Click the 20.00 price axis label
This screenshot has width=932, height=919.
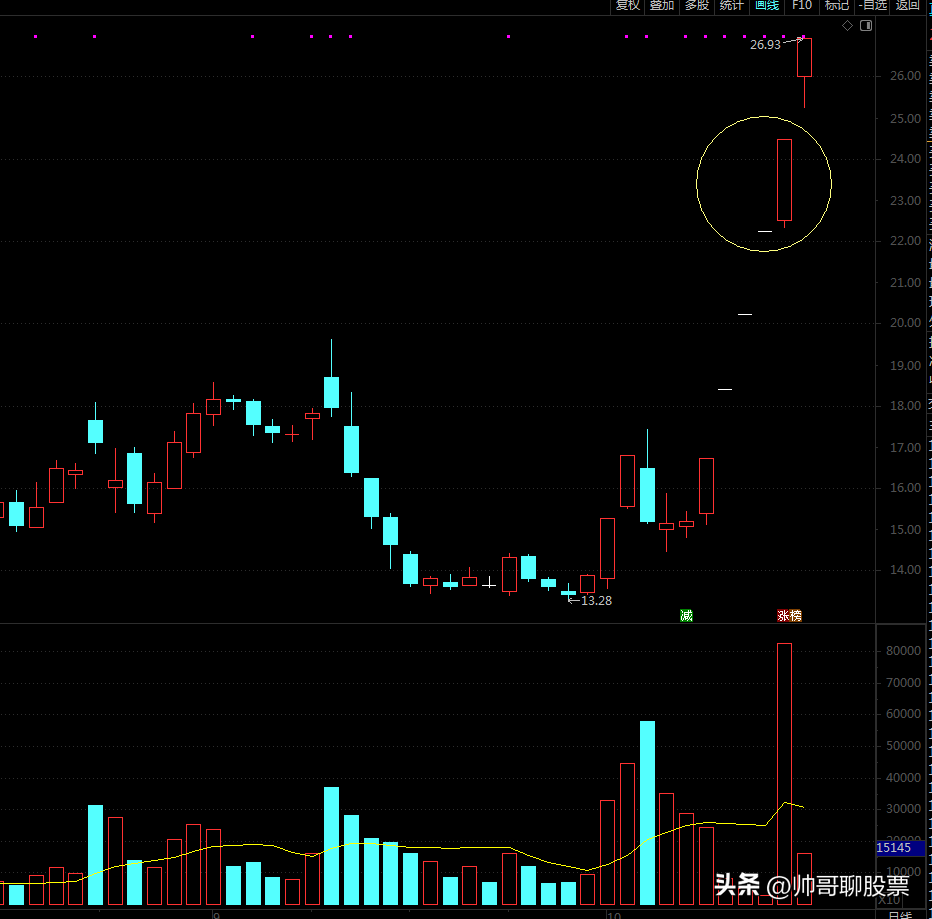pyautogui.click(x=905, y=322)
